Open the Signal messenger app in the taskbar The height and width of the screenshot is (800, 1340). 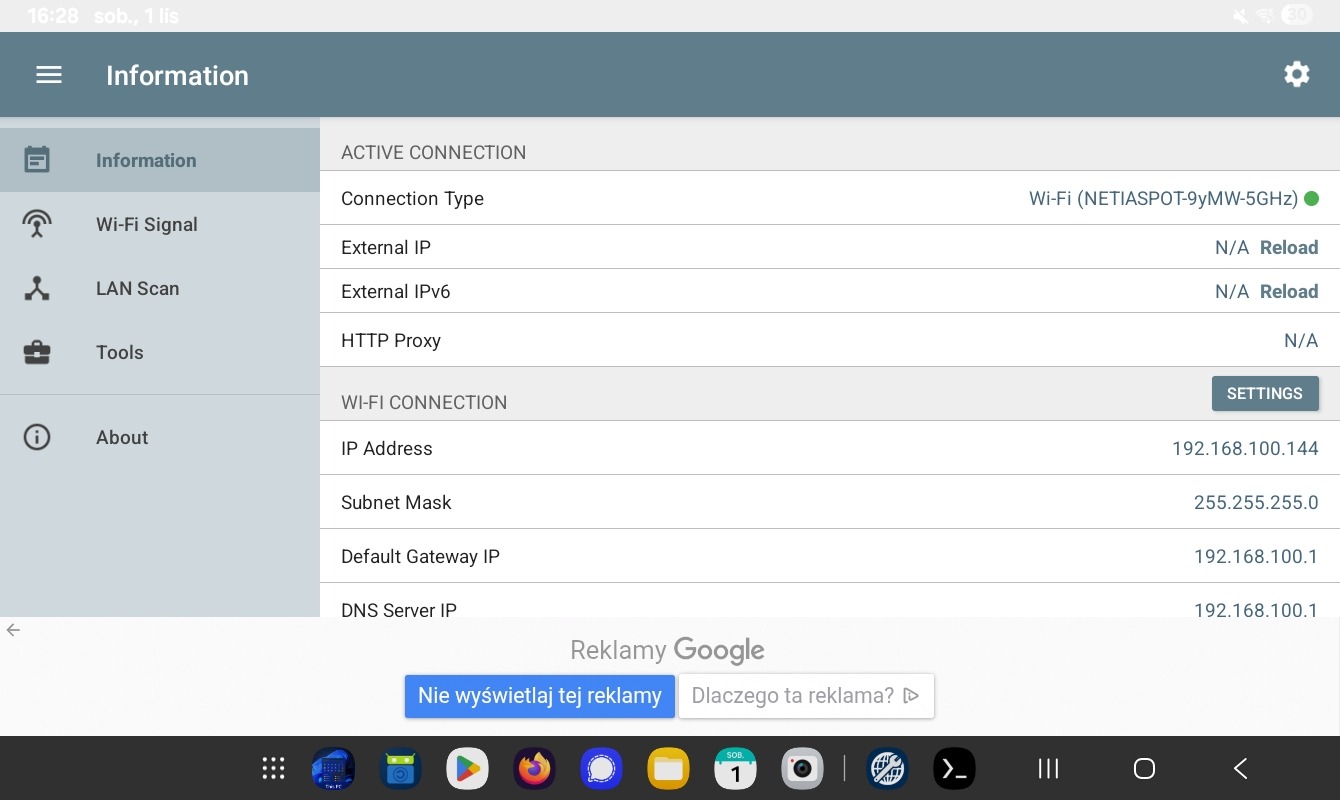pos(601,768)
